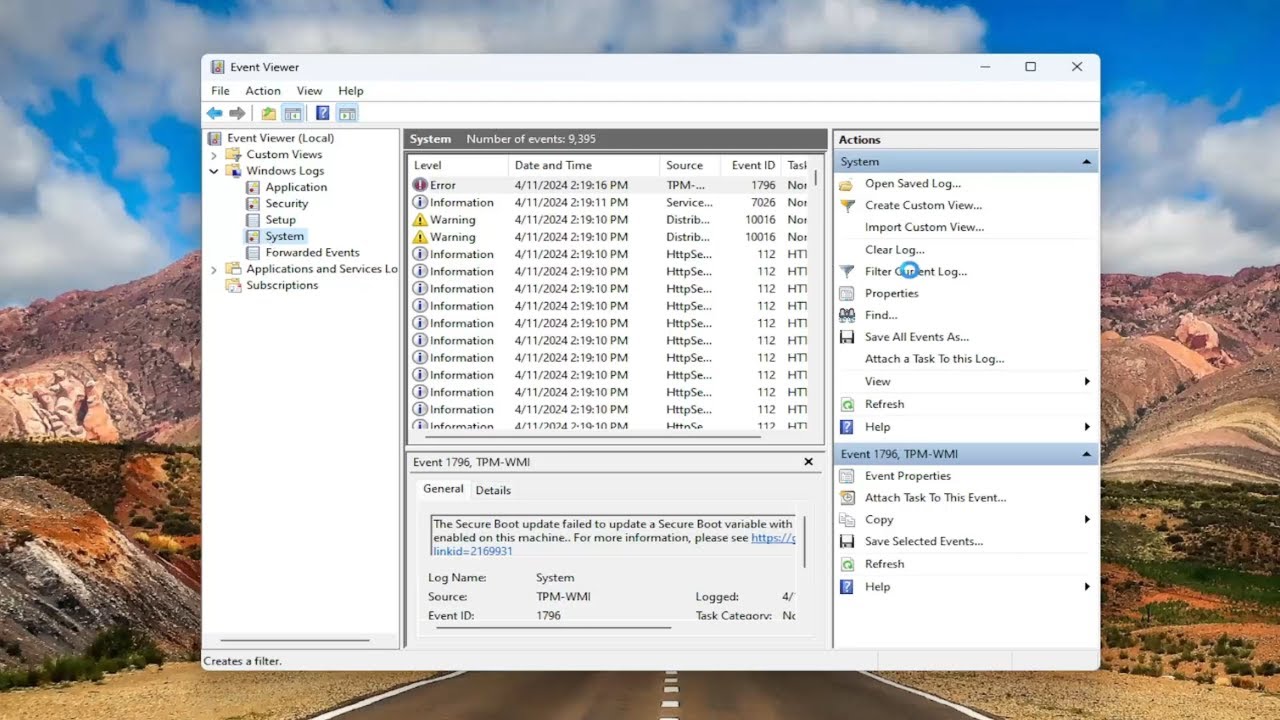This screenshot has width=1280, height=720.
Task: Click the Subscriptions icon in the tree
Action: (x=233, y=286)
